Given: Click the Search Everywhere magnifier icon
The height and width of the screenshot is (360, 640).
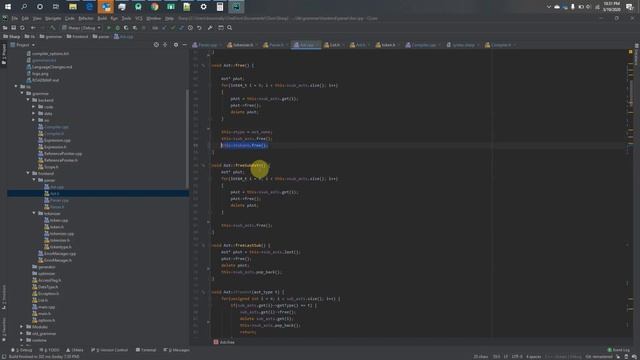Looking at the screenshot, I should coord(229,28).
